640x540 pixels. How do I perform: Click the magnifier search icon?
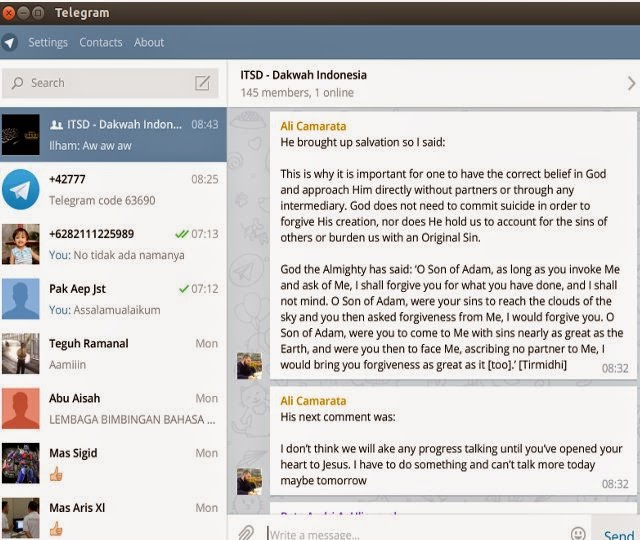pos(17,83)
